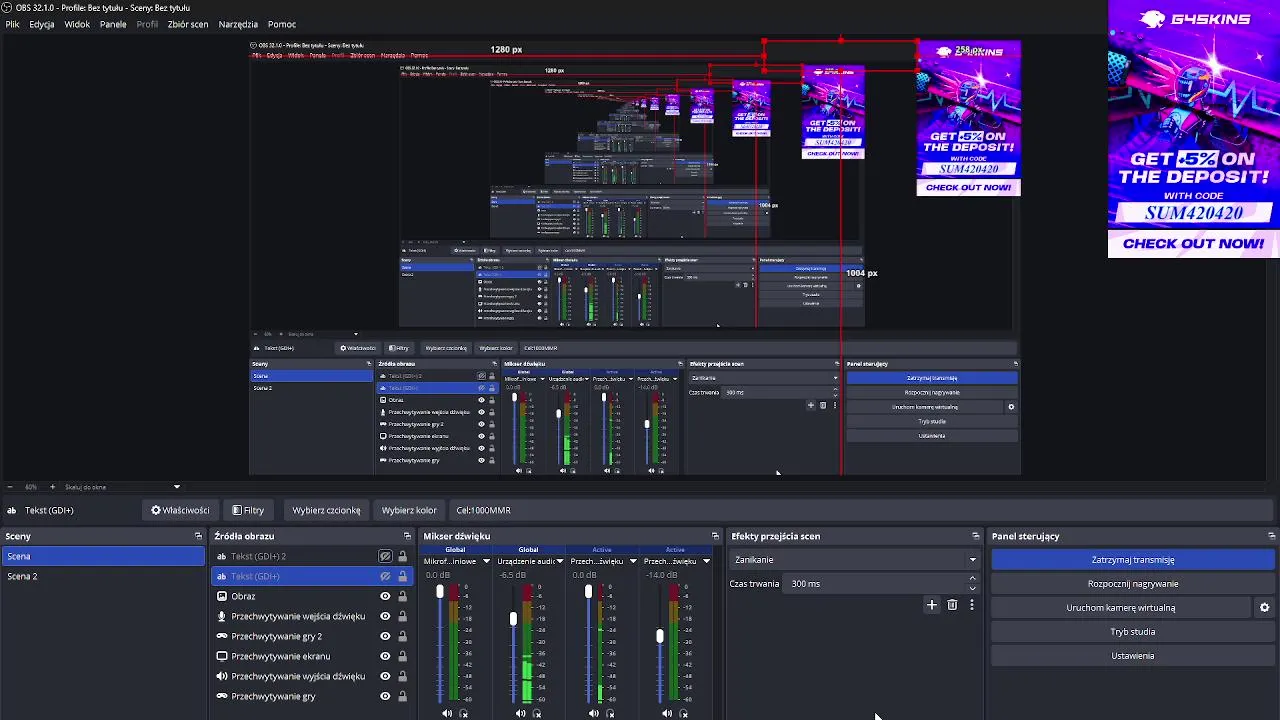The height and width of the screenshot is (720, 1280).
Task: Show the Tekst (GDI+) 2 source
Action: tap(385, 556)
